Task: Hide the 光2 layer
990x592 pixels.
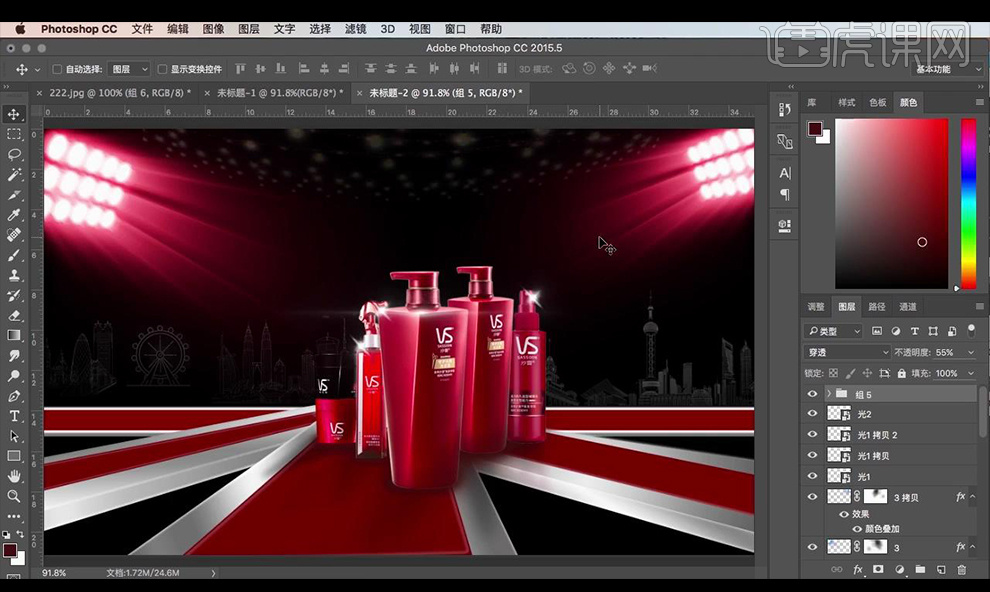Action: tap(812, 414)
